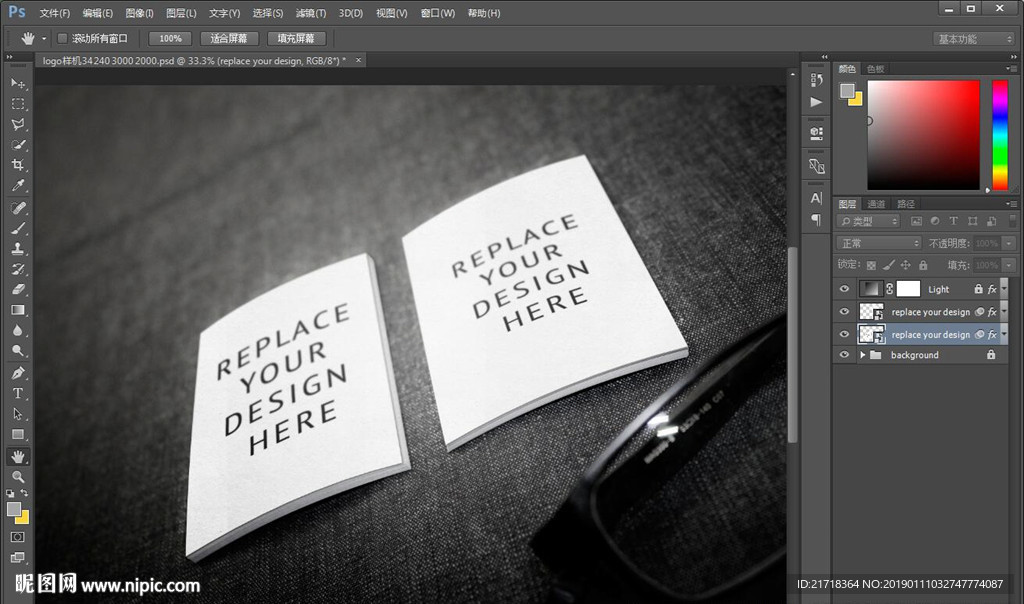The height and width of the screenshot is (604, 1024).
Task: Expand the background layer group
Action: click(x=862, y=355)
